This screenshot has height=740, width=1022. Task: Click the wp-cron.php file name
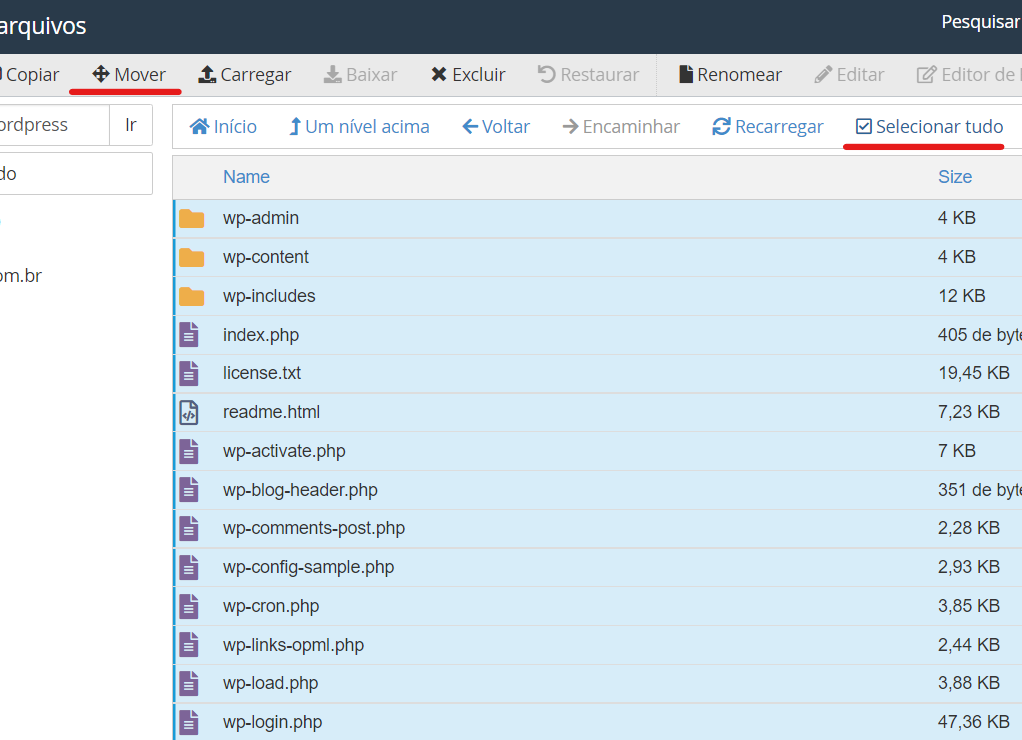[270, 606]
